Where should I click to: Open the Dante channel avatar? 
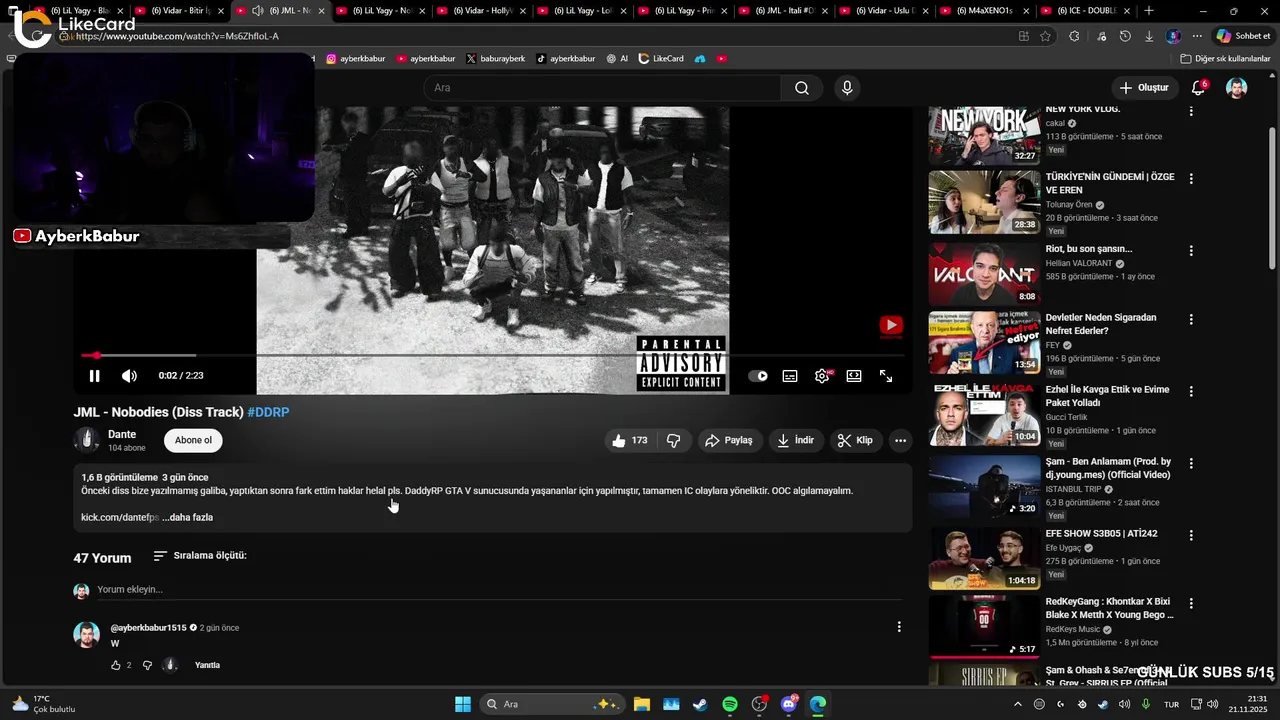click(x=87, y=440)
